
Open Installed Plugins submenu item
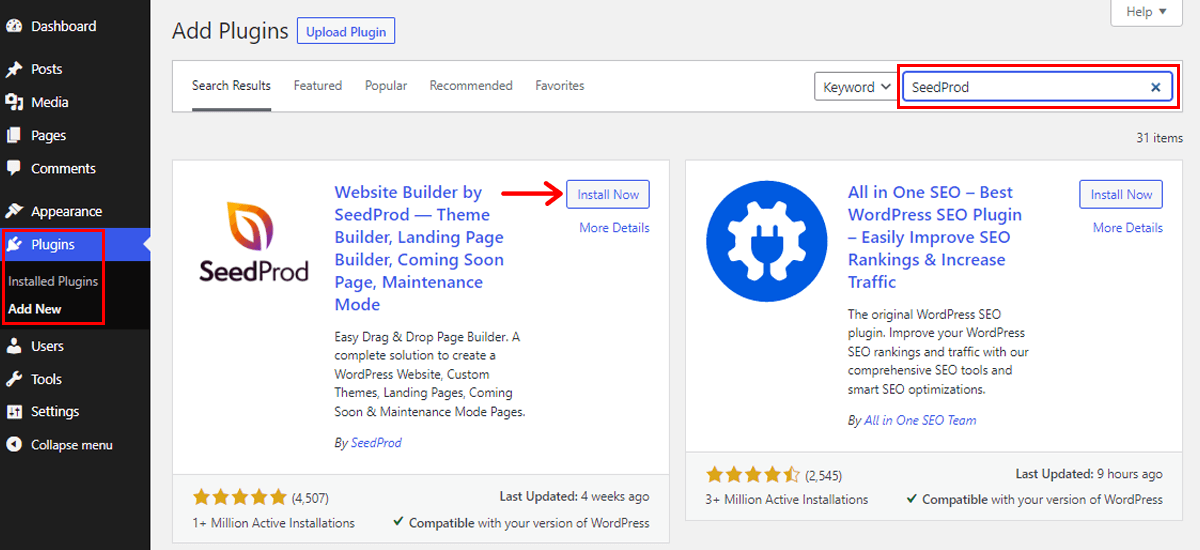point(53,281)
